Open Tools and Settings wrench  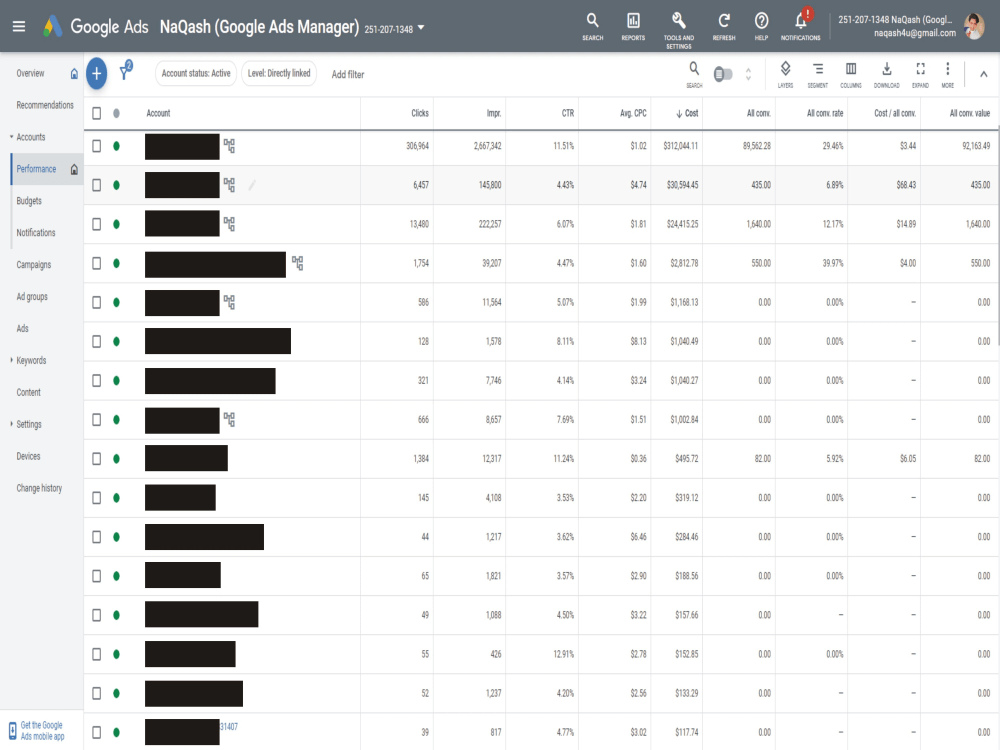(679, 30)
